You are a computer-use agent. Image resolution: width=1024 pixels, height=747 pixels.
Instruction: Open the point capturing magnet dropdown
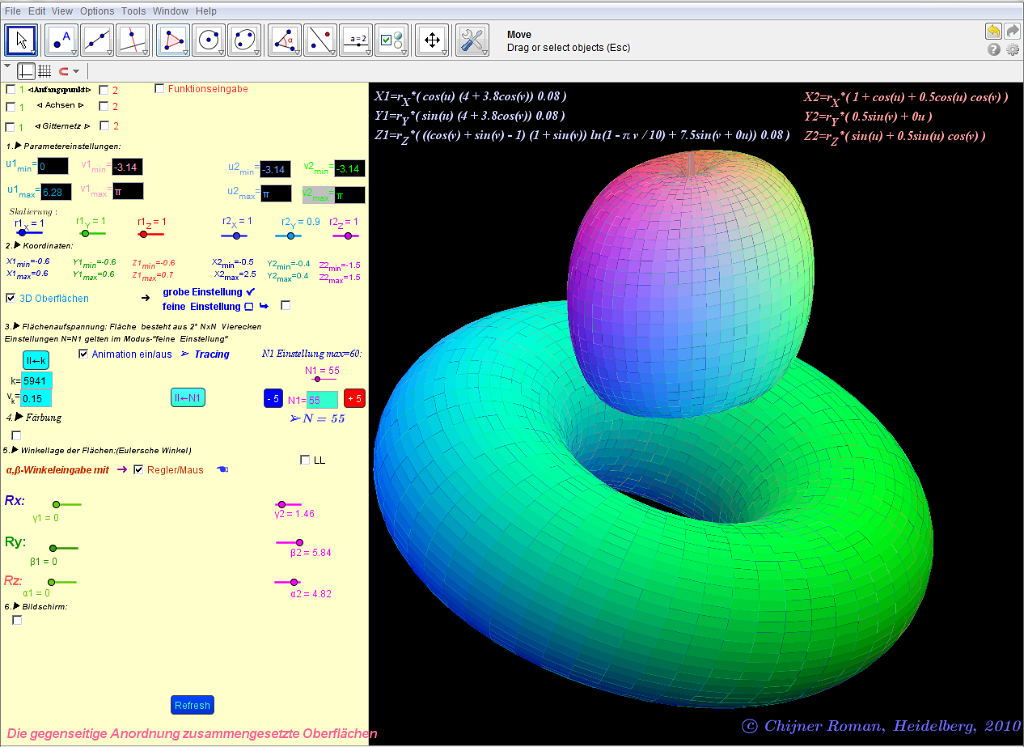75,71
